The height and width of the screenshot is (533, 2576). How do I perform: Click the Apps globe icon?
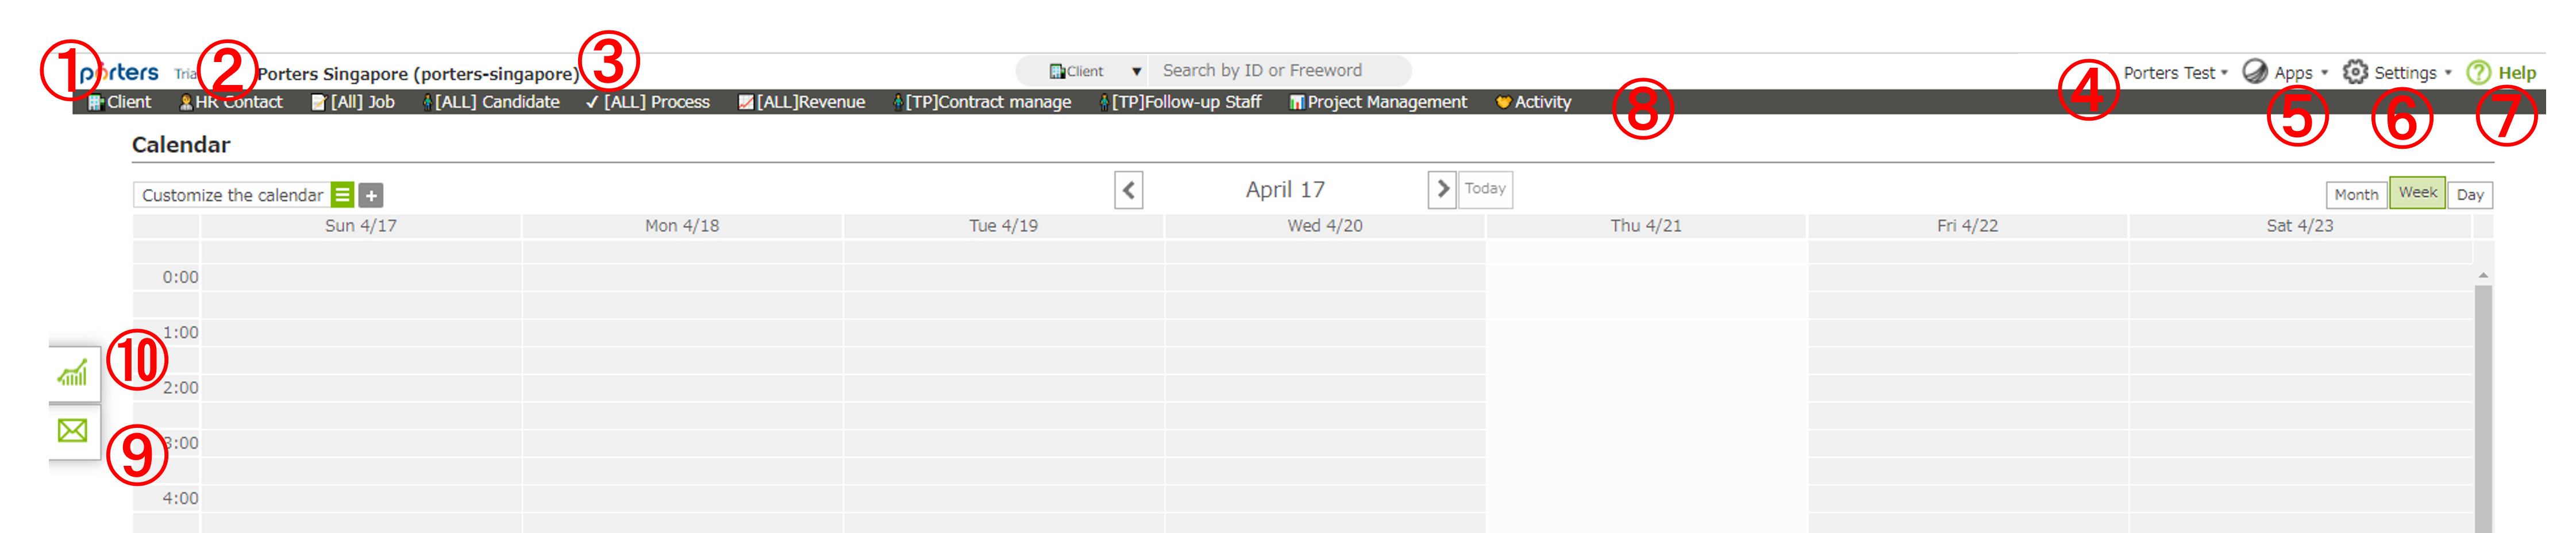pyautogui.click(x=2255, y=72)
